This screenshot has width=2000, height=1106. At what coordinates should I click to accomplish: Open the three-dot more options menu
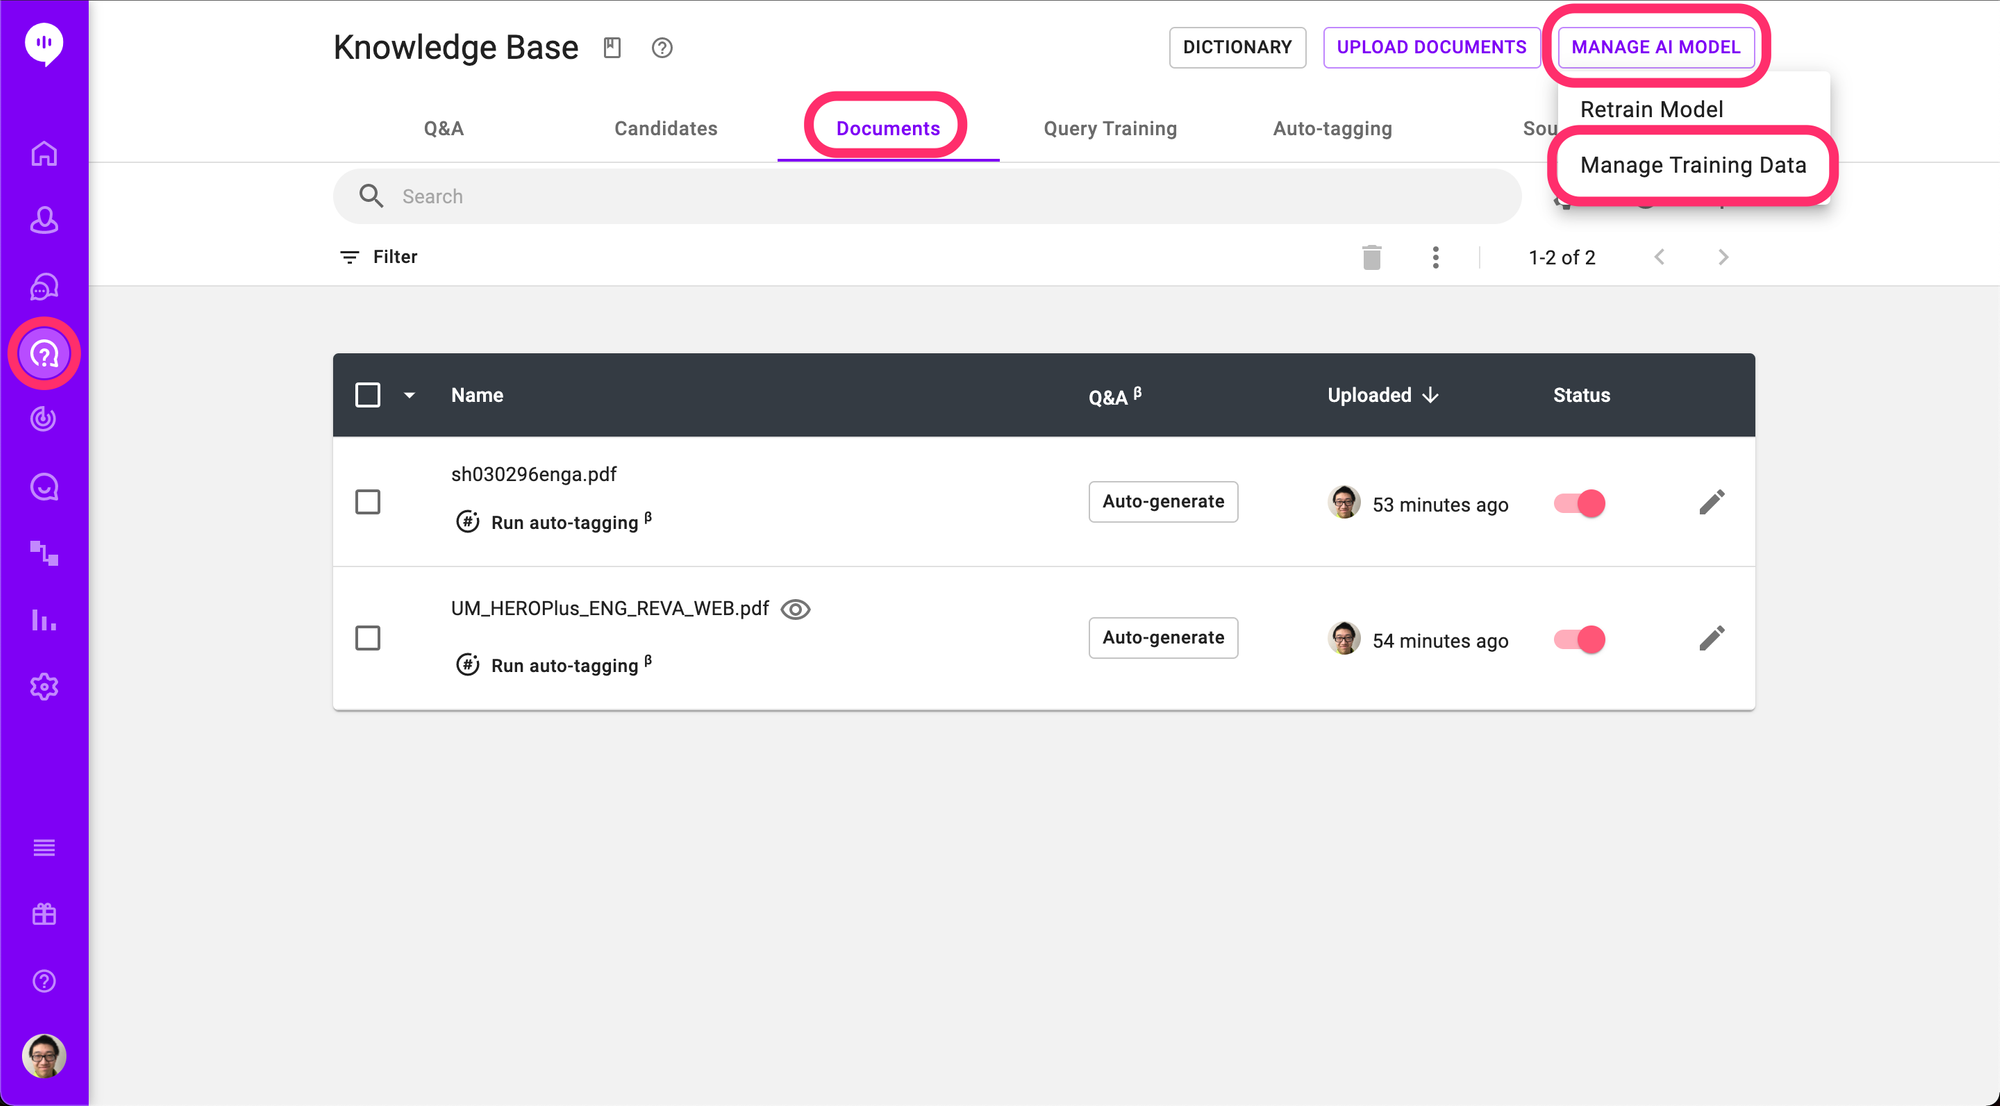point(1436,258)
